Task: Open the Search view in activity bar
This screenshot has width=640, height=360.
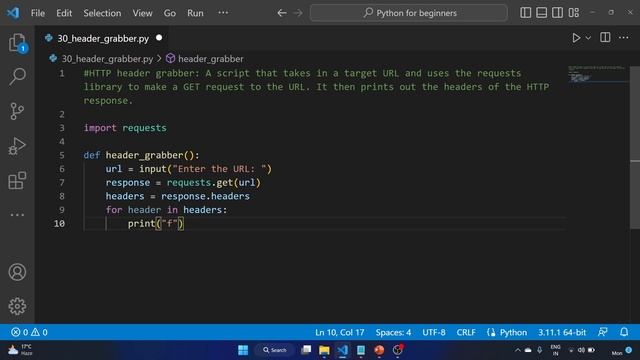Action: point(17,76)
